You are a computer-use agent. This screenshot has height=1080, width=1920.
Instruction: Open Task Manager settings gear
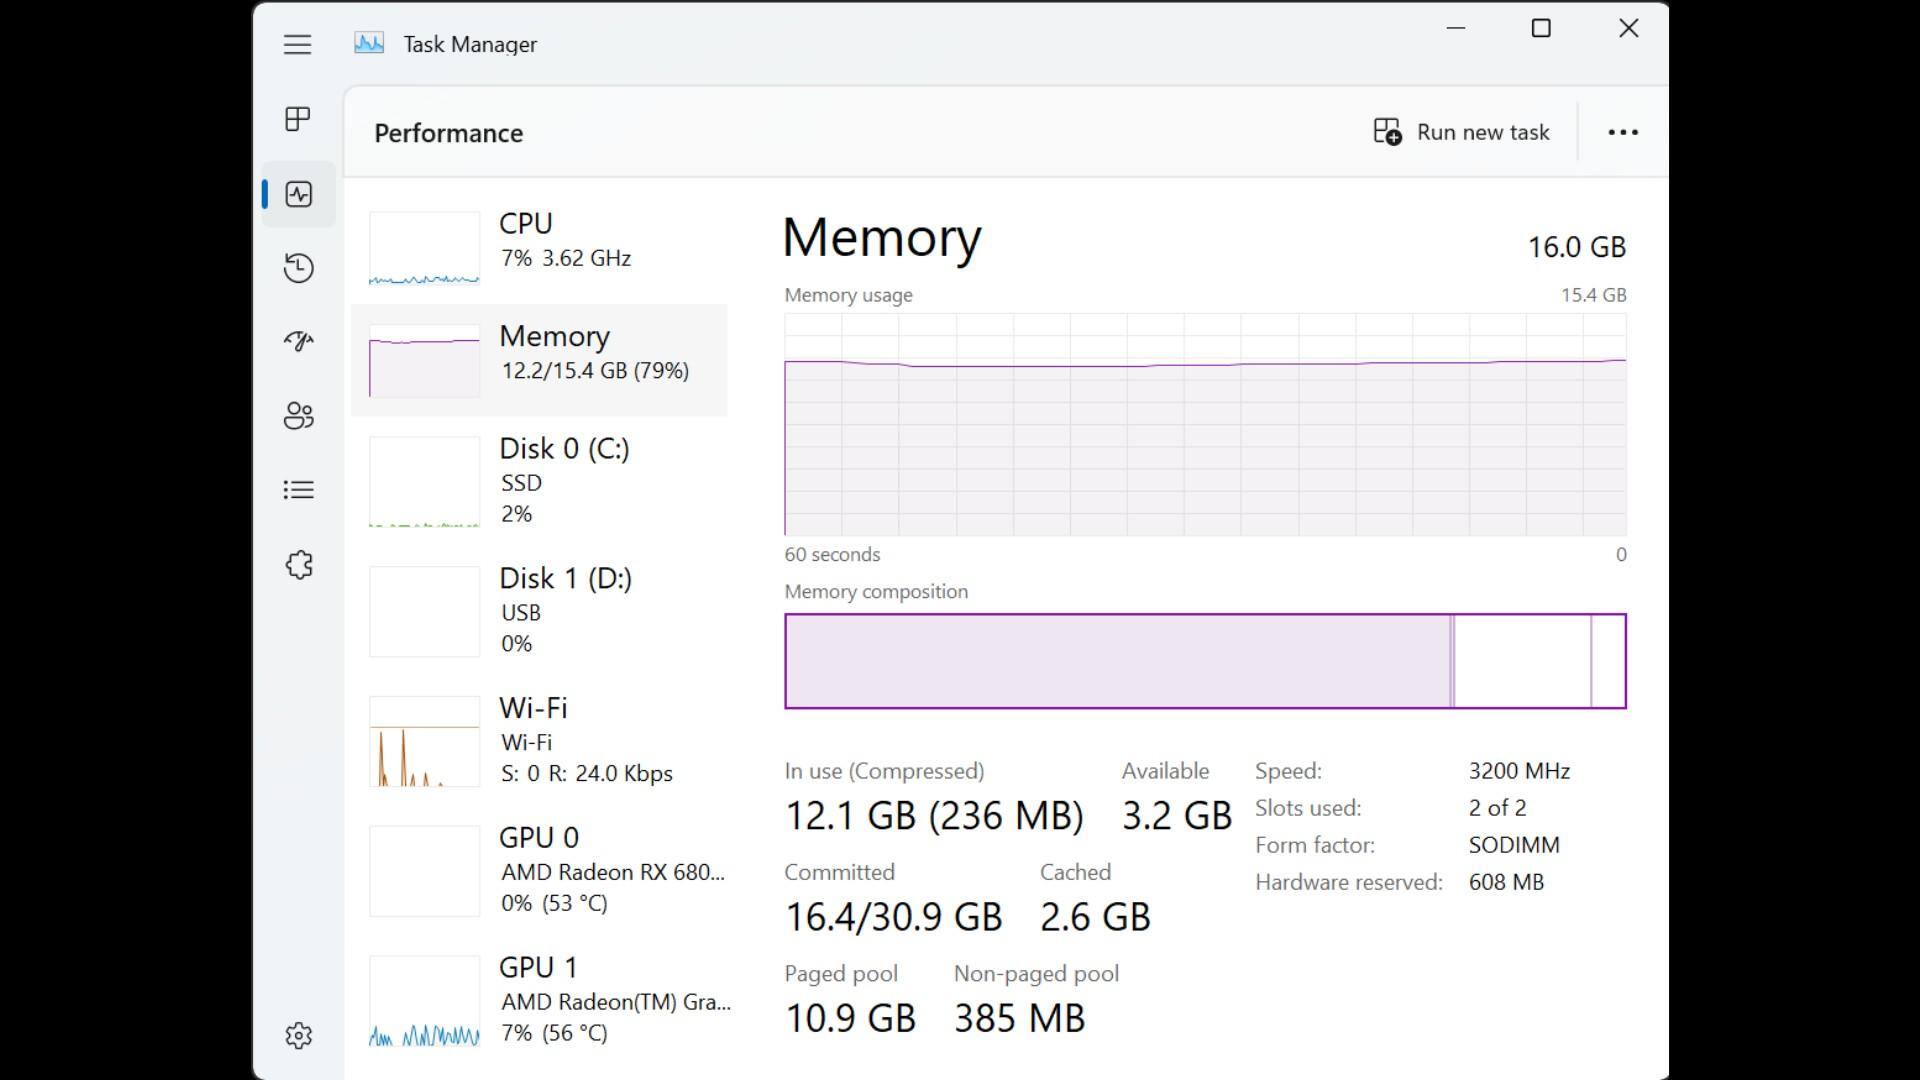[x=298, y=1035]
